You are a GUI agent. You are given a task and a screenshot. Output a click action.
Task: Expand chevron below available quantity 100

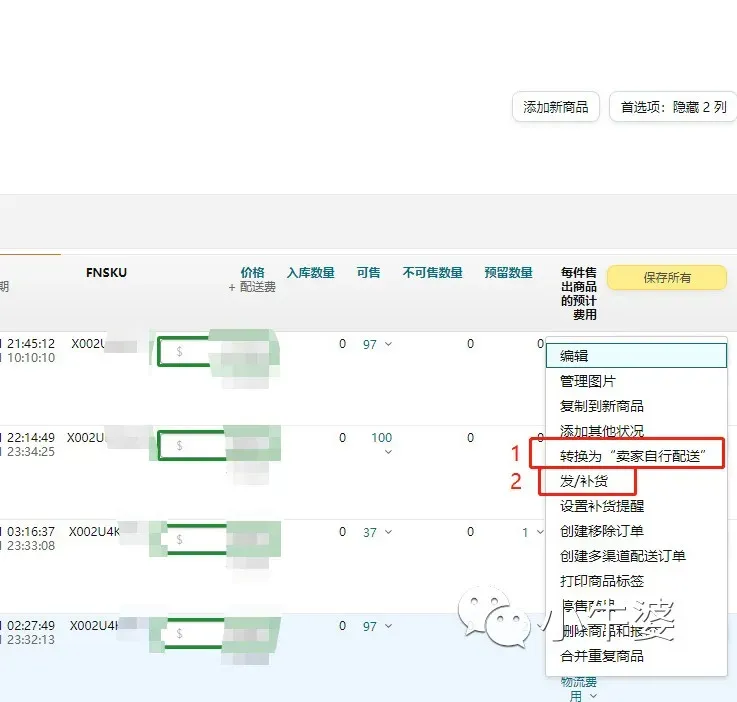[388, 452]
